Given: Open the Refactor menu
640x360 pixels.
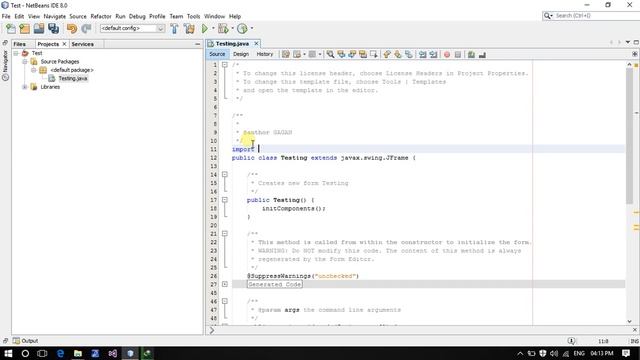Looking at the screenshot, I should (101, 16).
